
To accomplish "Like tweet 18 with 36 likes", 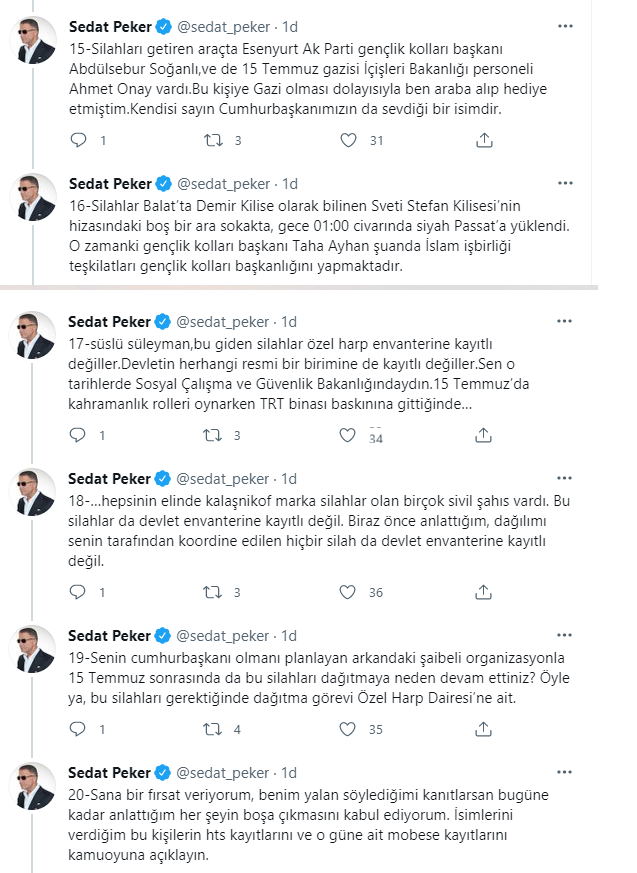I will 347,592.
